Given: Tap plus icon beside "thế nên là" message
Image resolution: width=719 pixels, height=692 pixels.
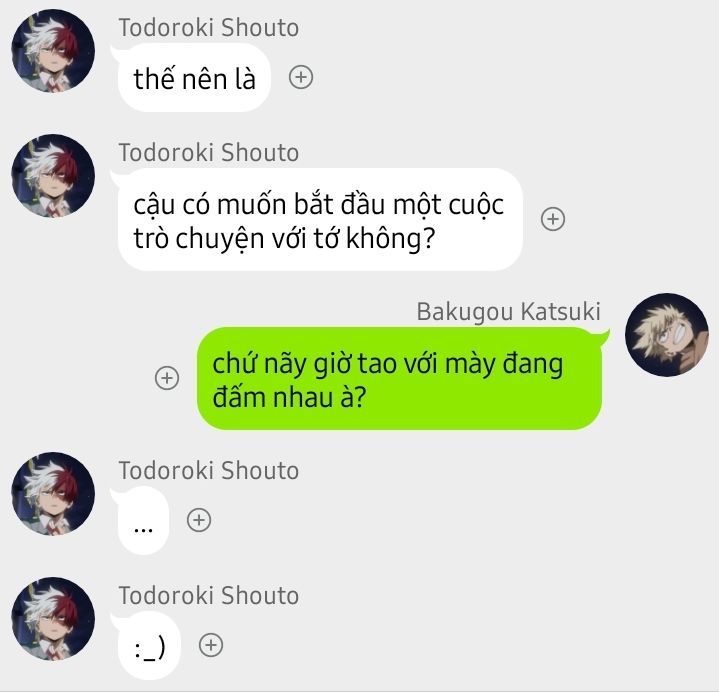Looking at the screenshot, I should (301, 77).
